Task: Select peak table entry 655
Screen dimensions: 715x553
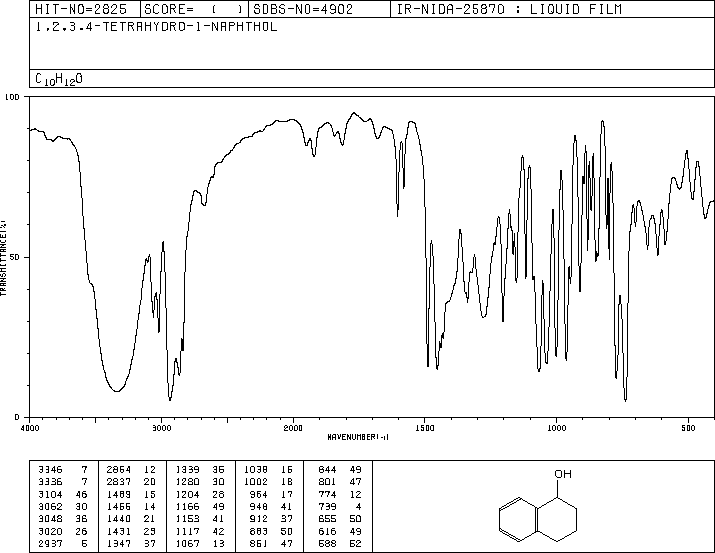Action: point(327,519)
